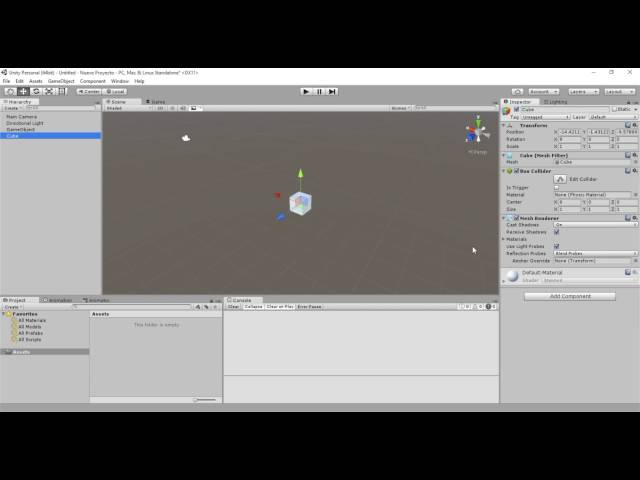Toggle Box Collider enabled checkbox
Viewport: 640px width, 480px height.
point(516,171)
